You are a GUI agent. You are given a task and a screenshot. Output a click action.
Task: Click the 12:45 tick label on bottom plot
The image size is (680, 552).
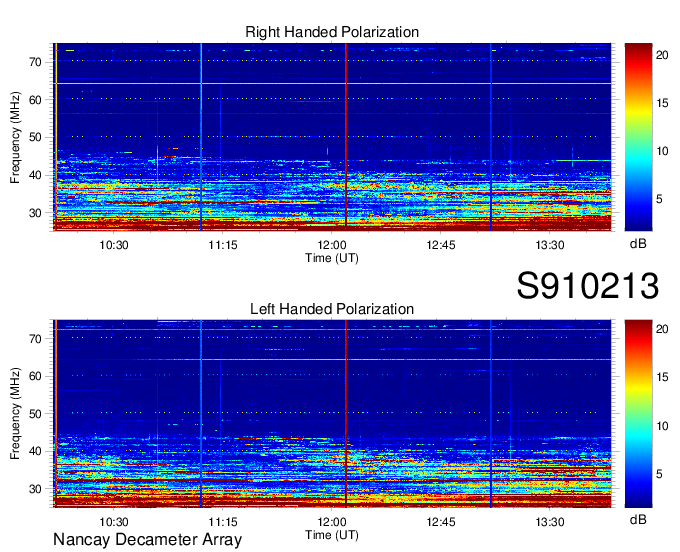[x=441, y=522]
